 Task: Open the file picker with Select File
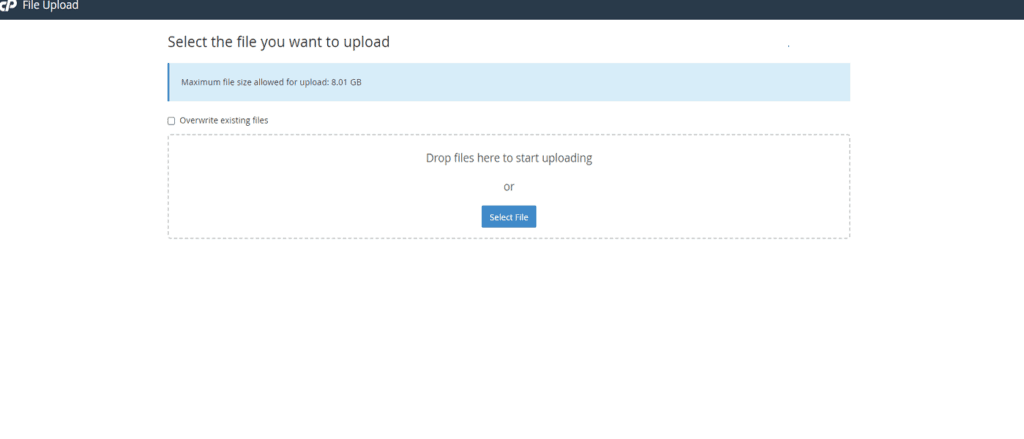point(509,217)
